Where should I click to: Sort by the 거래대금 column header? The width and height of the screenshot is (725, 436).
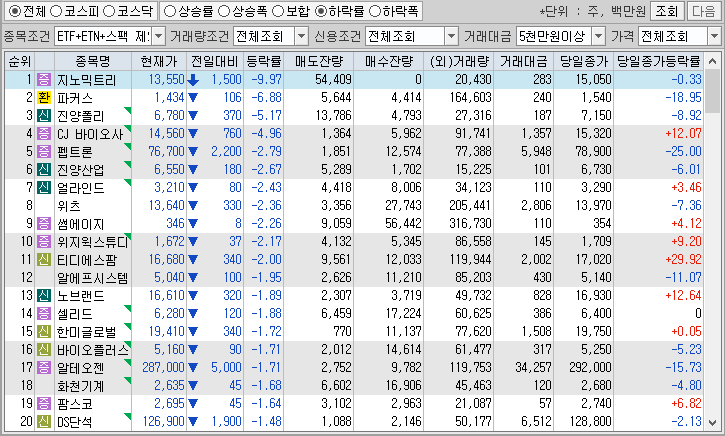coord(524,61)
